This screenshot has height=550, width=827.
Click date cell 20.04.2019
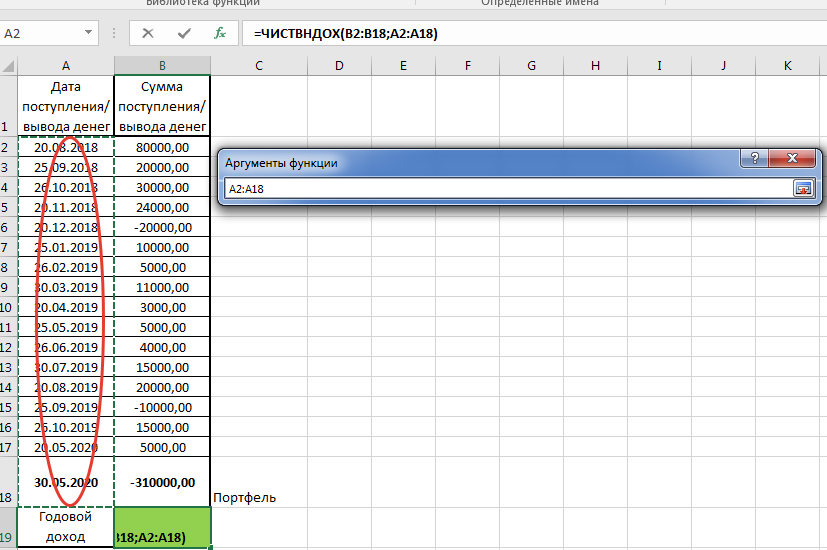(66, 307)
